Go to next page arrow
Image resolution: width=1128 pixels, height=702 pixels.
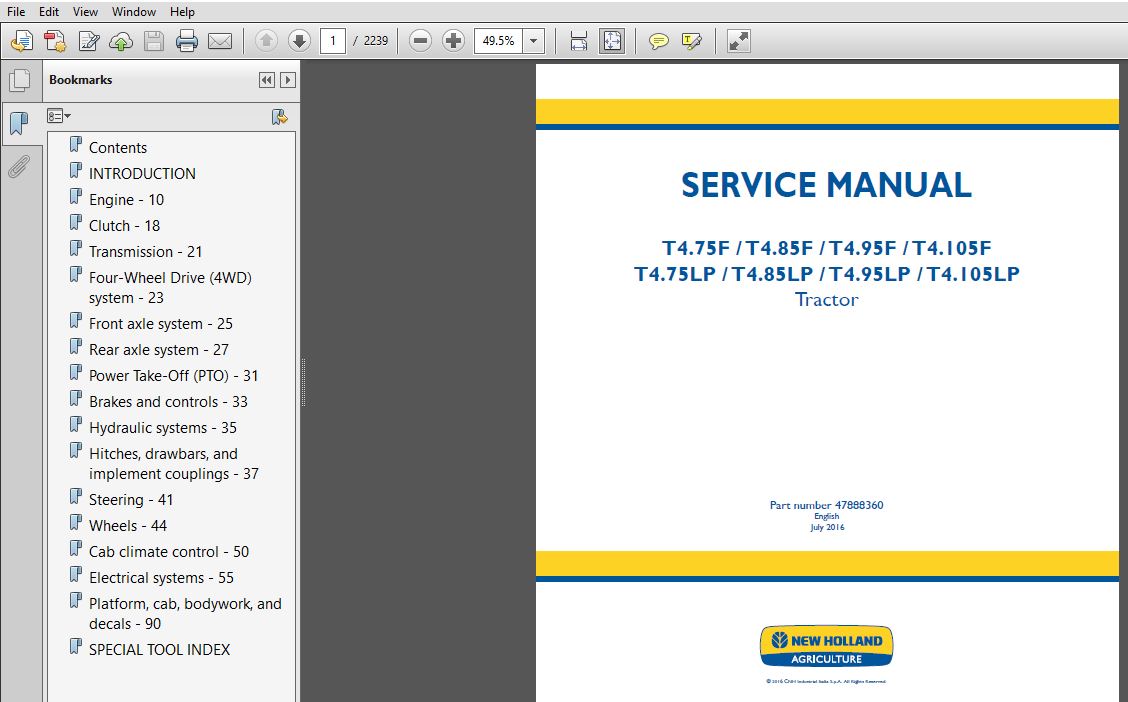[299, 41]
